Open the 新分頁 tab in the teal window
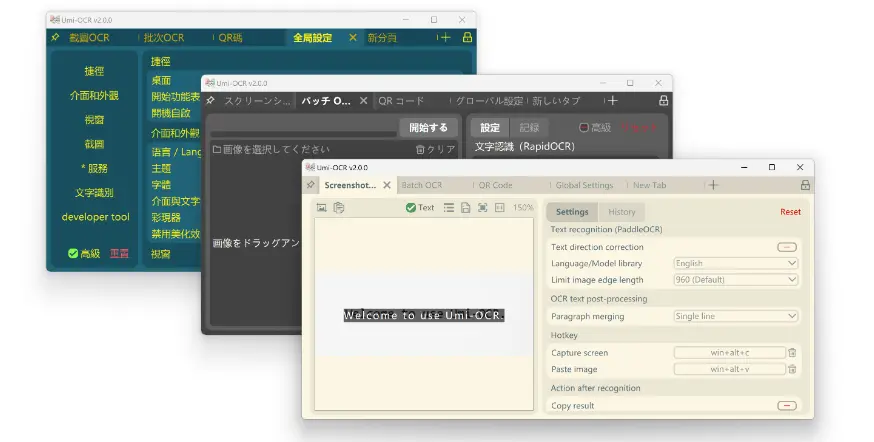Screen dimensions: 874x442 (382, 38)
